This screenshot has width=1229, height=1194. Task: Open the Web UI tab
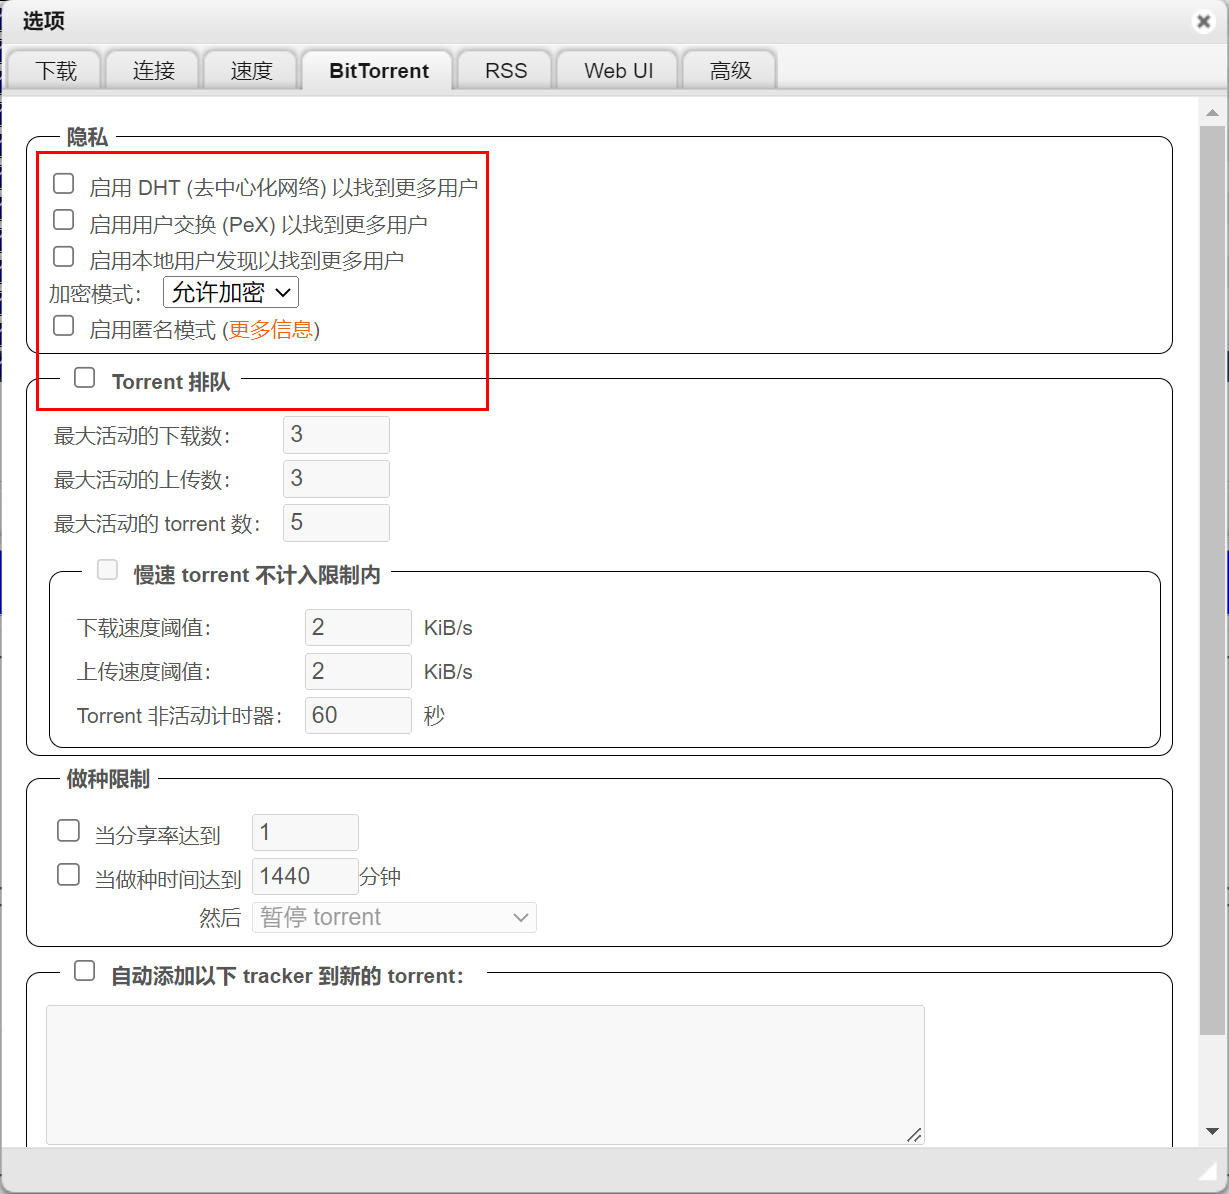[x=618, y=71]
